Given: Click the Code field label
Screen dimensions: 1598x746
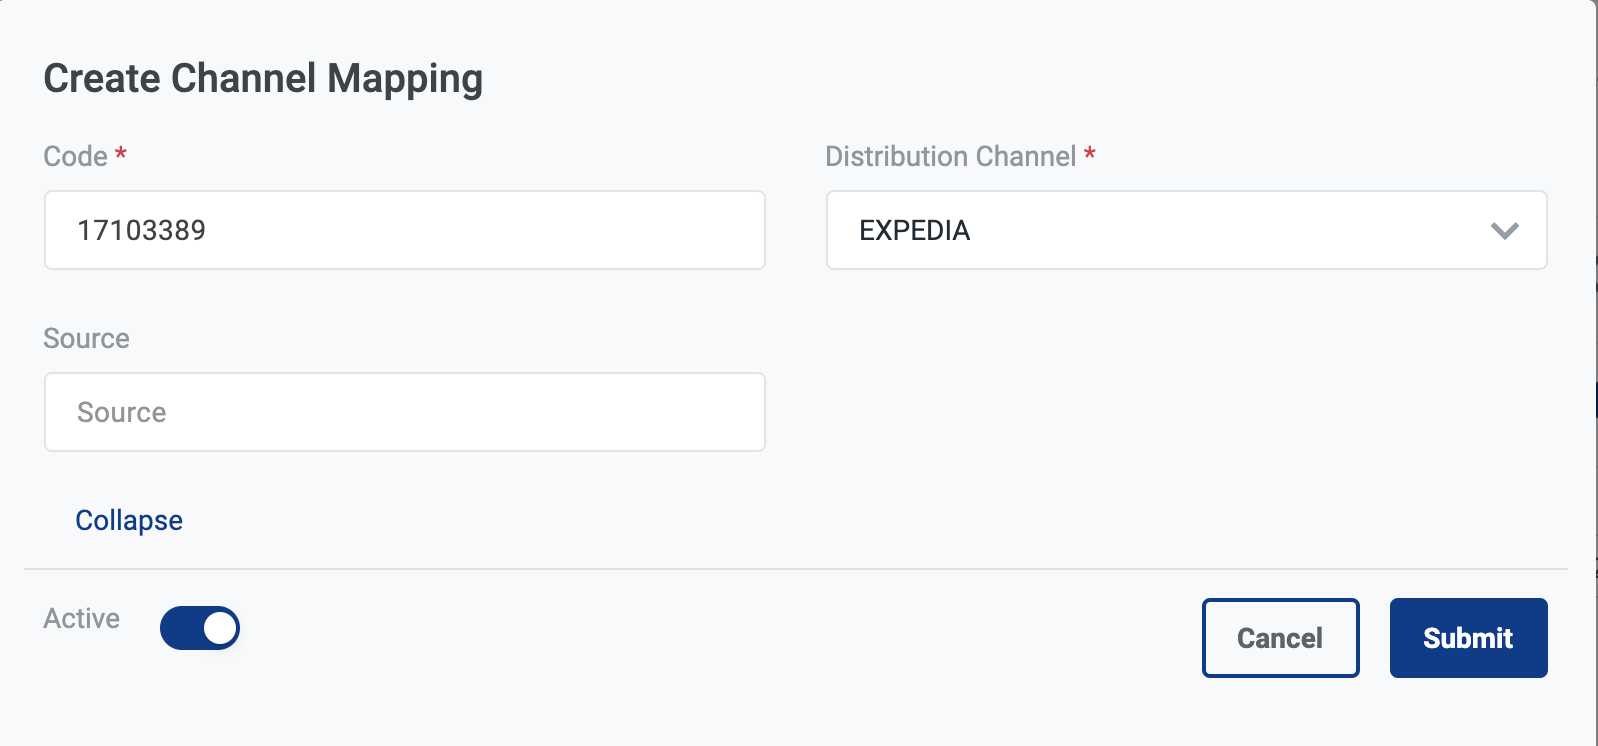Looking at the screenshot, I should coord(75,156).
